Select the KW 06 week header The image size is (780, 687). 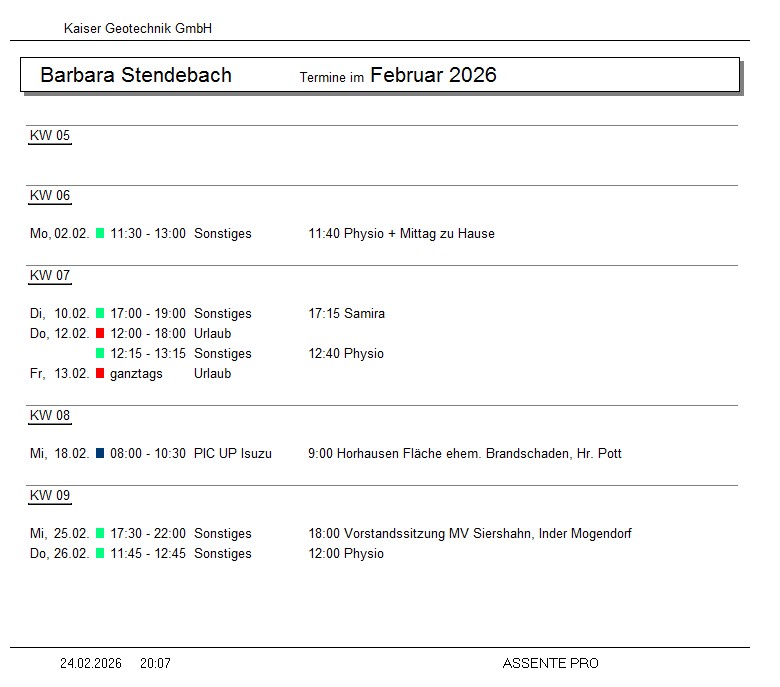(50, 196)
